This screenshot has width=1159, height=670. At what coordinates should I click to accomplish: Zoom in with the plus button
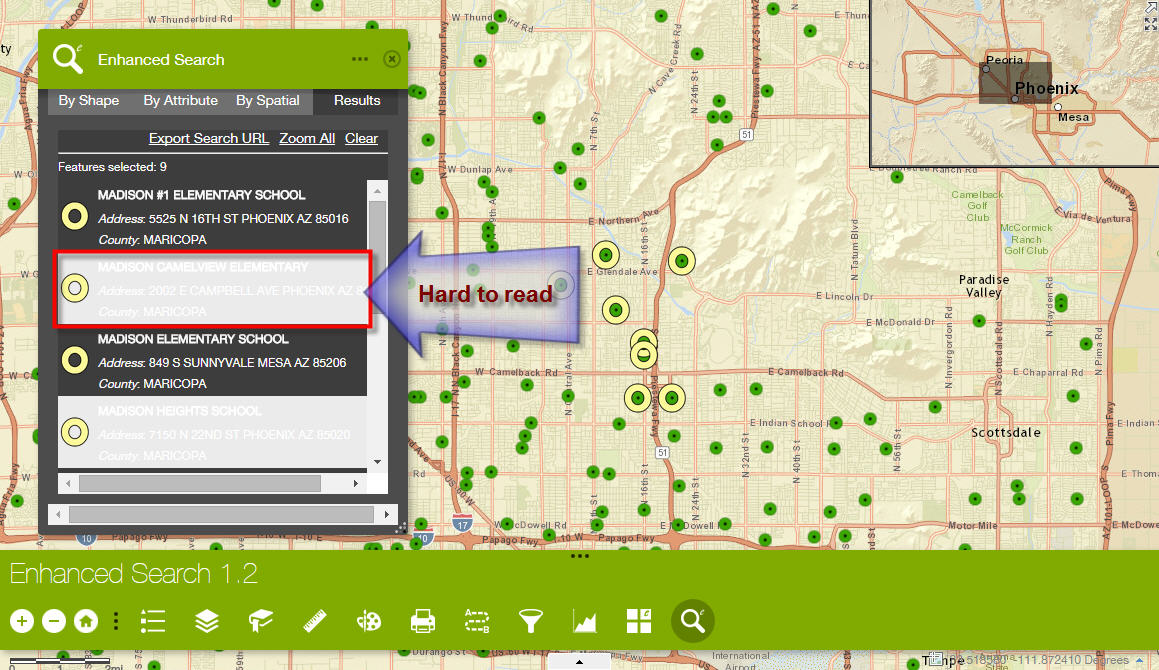tap(21, 621)
